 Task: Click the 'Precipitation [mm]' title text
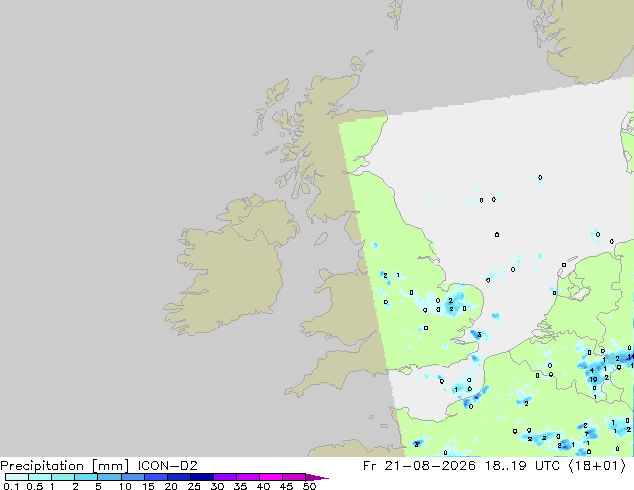coord(65,466)
